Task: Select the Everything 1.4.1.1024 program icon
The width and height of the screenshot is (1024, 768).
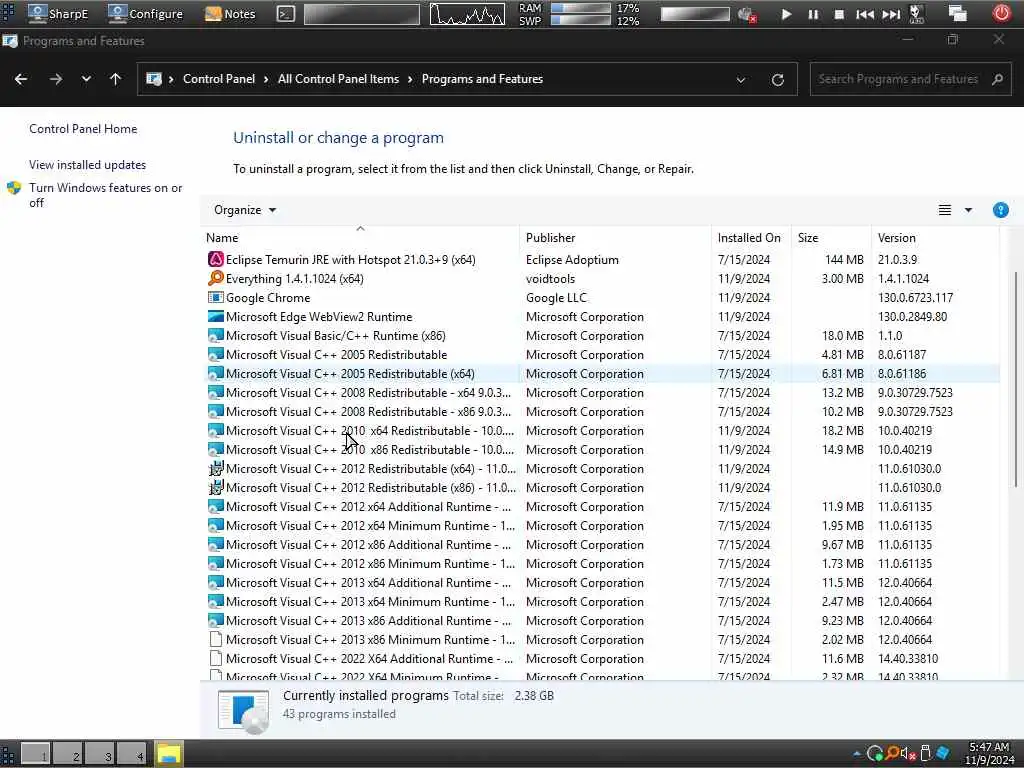Action: coord(216,278)
